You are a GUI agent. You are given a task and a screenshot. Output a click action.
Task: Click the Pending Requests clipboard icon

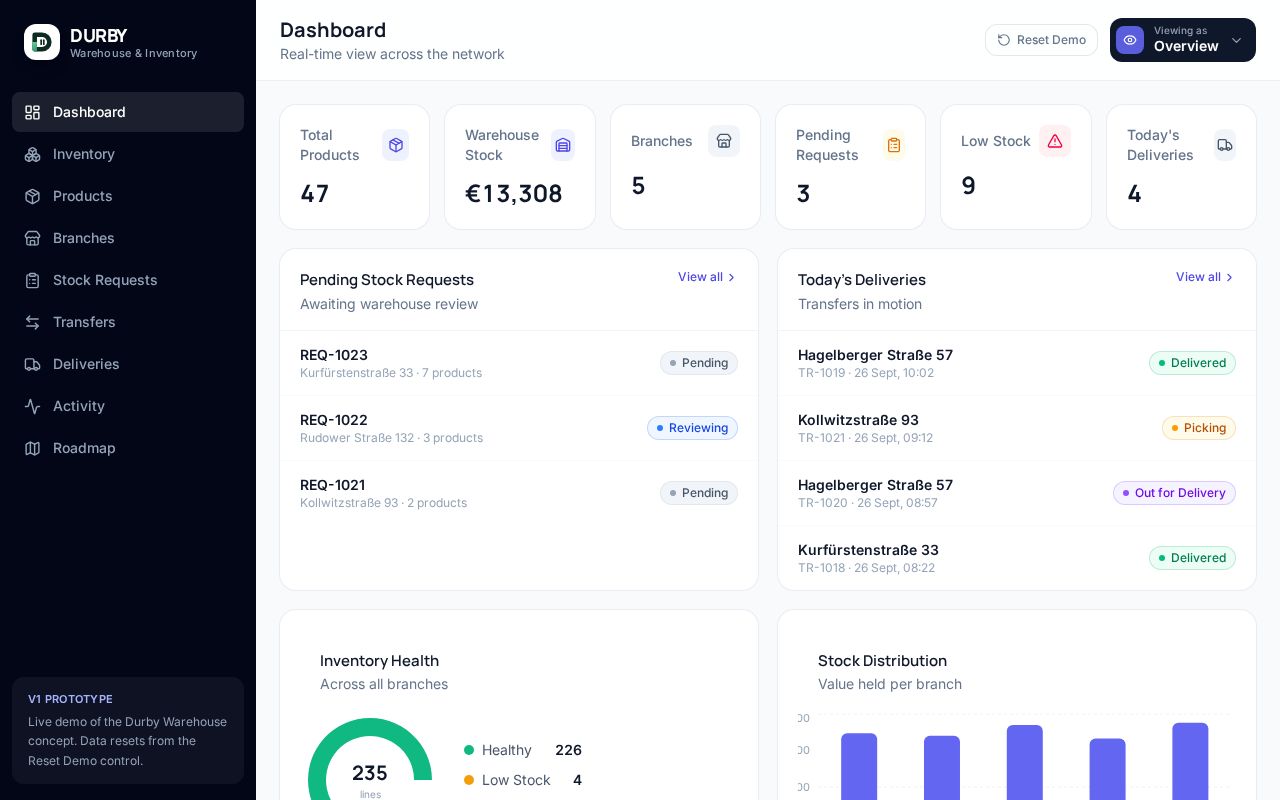[894, 145]
